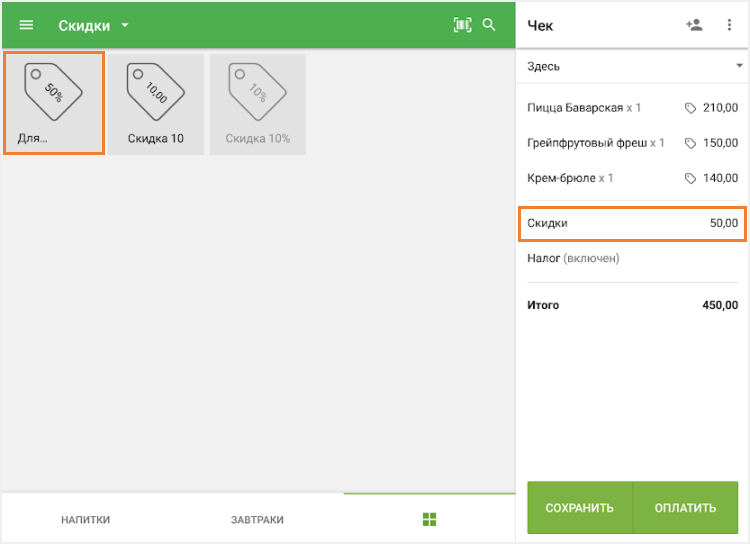Open item search with magnifier icon
The height and width of the screenshot is (544, 750).
[489, 25]
